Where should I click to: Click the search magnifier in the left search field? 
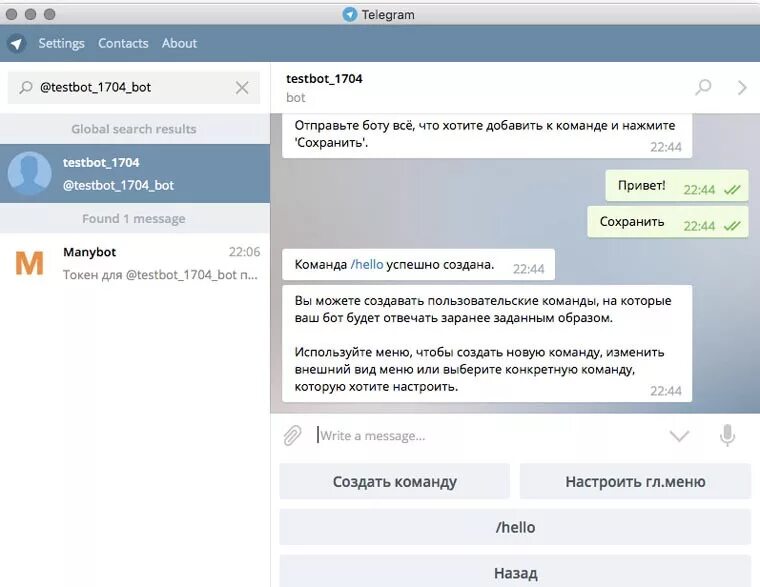point(26,87)
